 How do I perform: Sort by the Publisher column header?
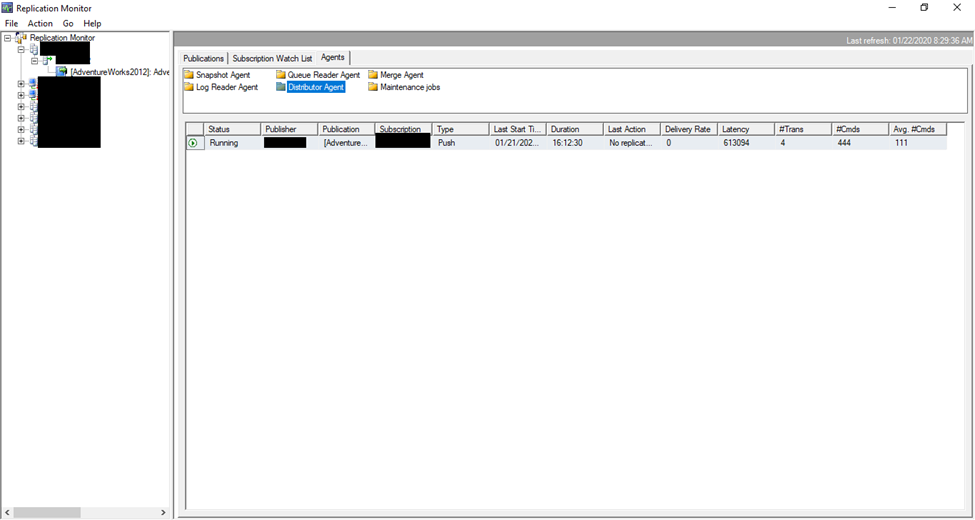point(289,129)
